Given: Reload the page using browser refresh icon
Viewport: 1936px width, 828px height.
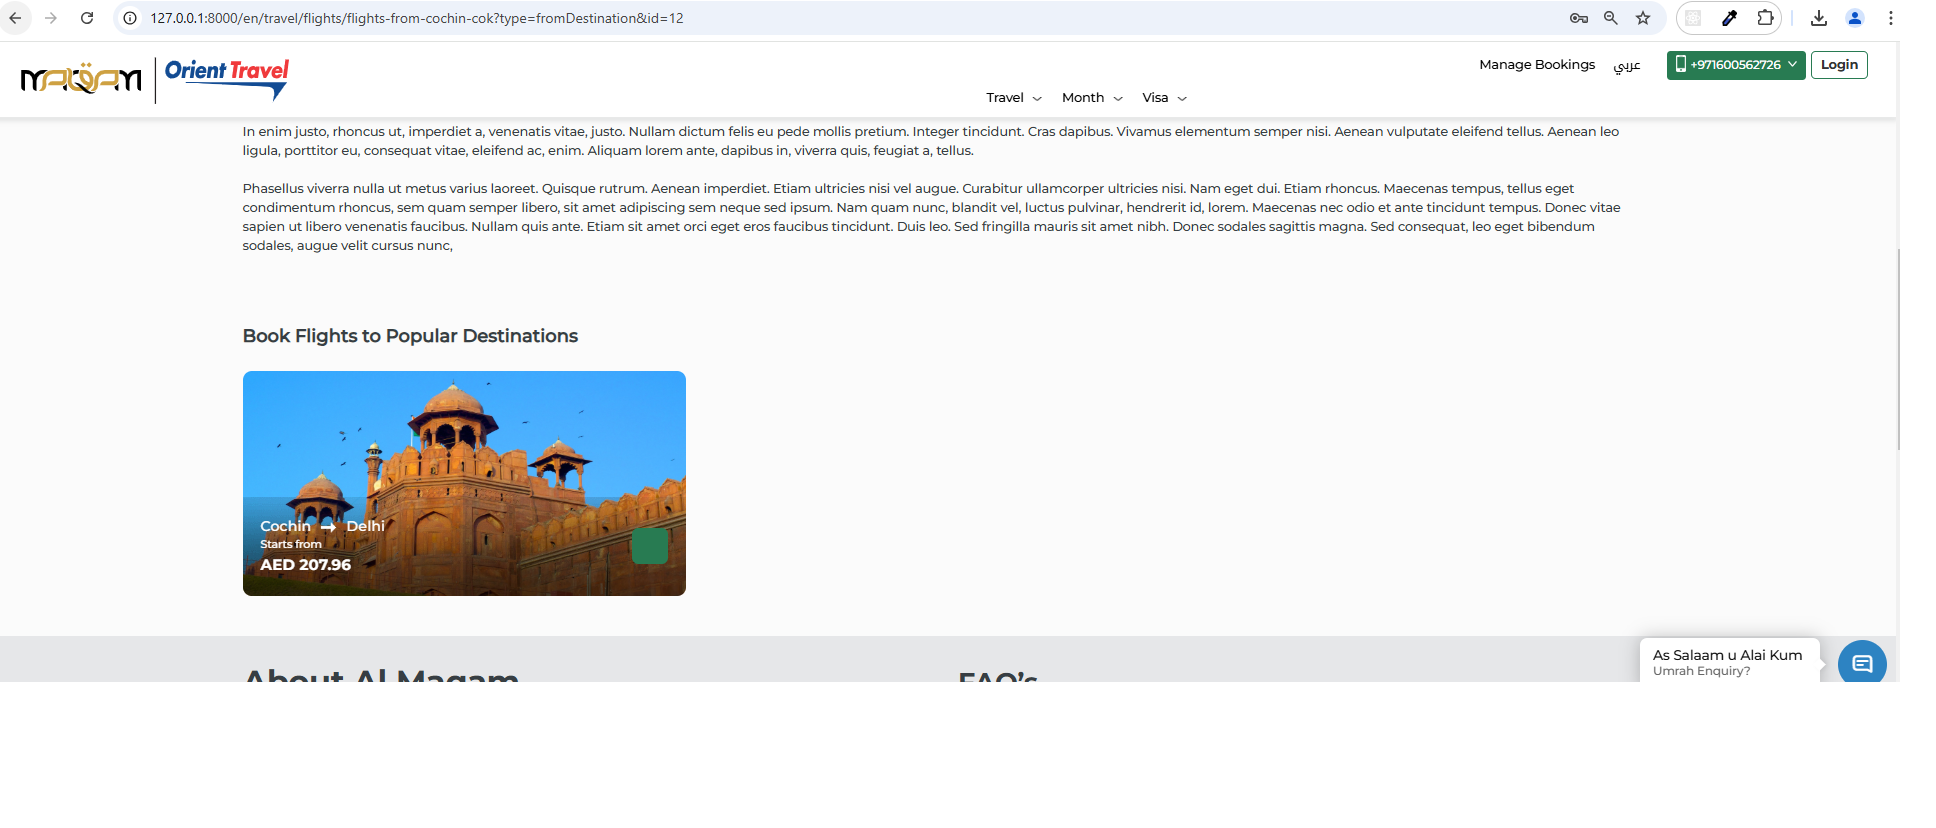Looking at the screenshot, I should (x=87, y=18).
